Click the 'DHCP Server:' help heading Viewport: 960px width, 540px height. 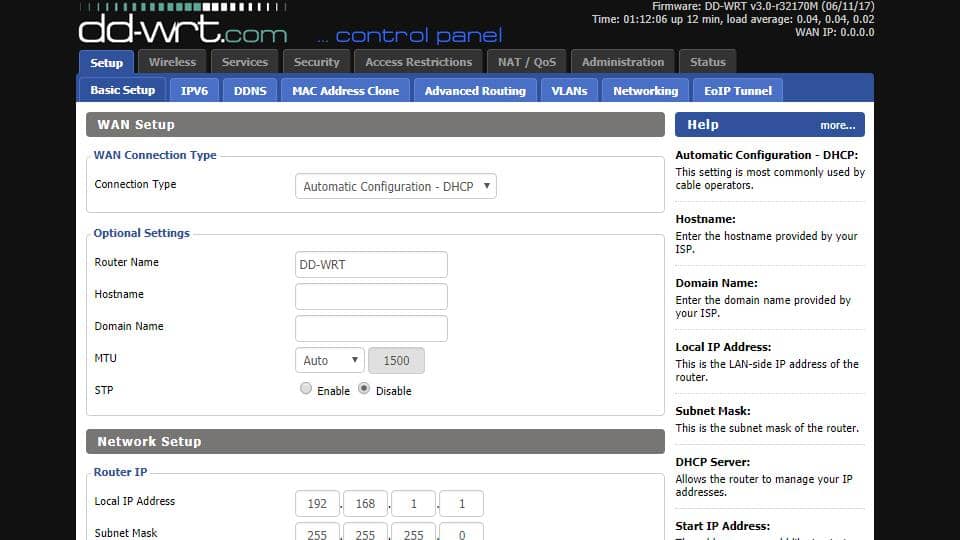(713, 462)
